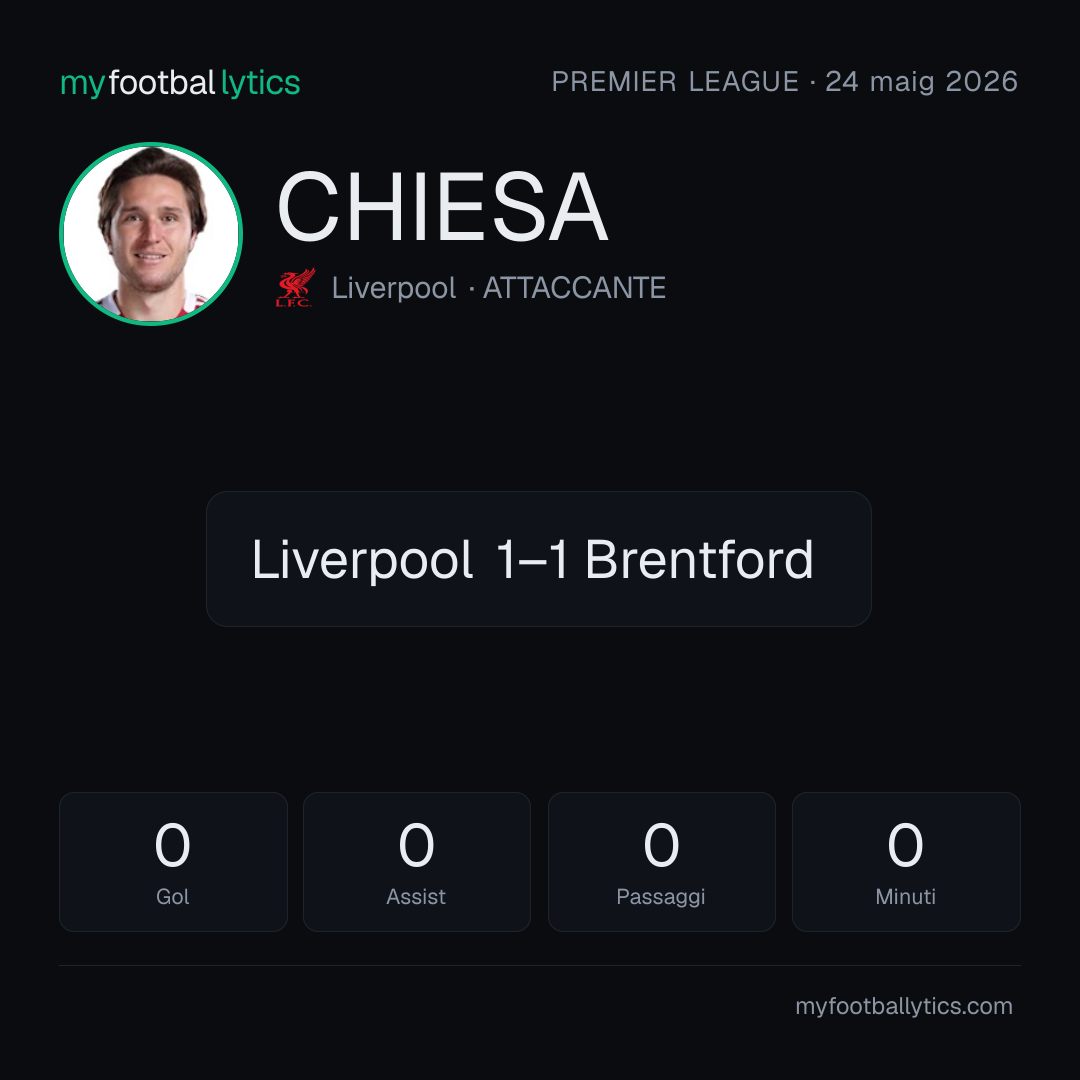Open the myfootballytics.com footer link

(904, 1006)
